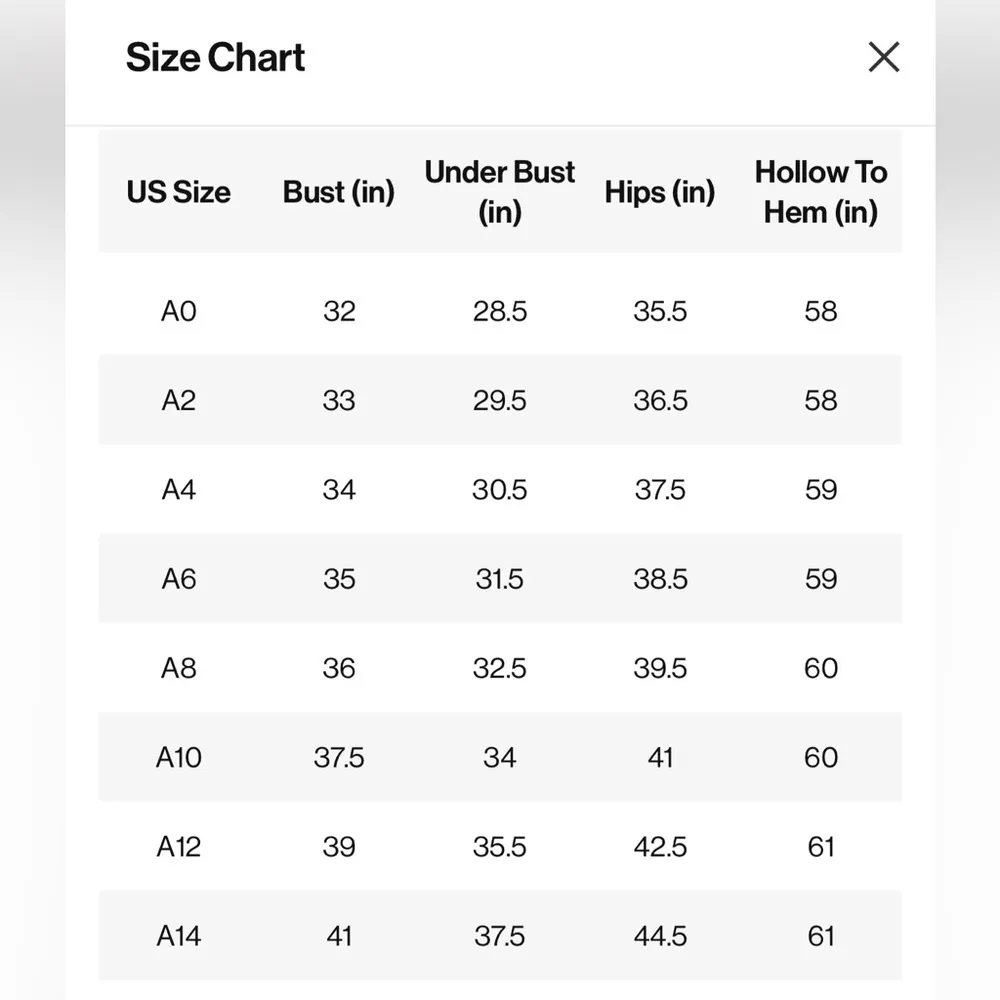Select the A12 size row label
Viewport: 1000px width, 1000px height.
click(179, 847)
